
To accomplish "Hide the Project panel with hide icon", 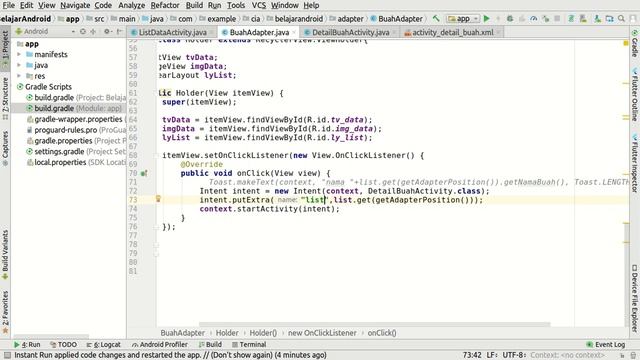I will click(120, 31).
